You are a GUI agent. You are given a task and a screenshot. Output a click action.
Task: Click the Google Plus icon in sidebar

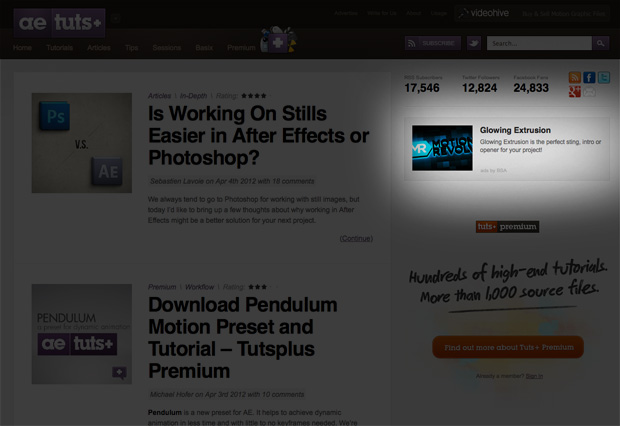click(575, 92)
